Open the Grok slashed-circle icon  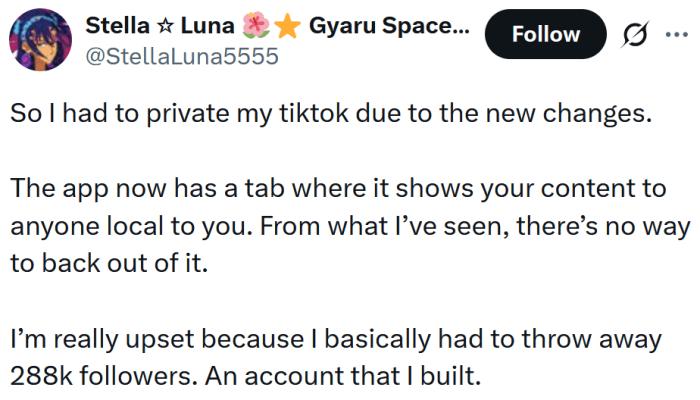633,34
